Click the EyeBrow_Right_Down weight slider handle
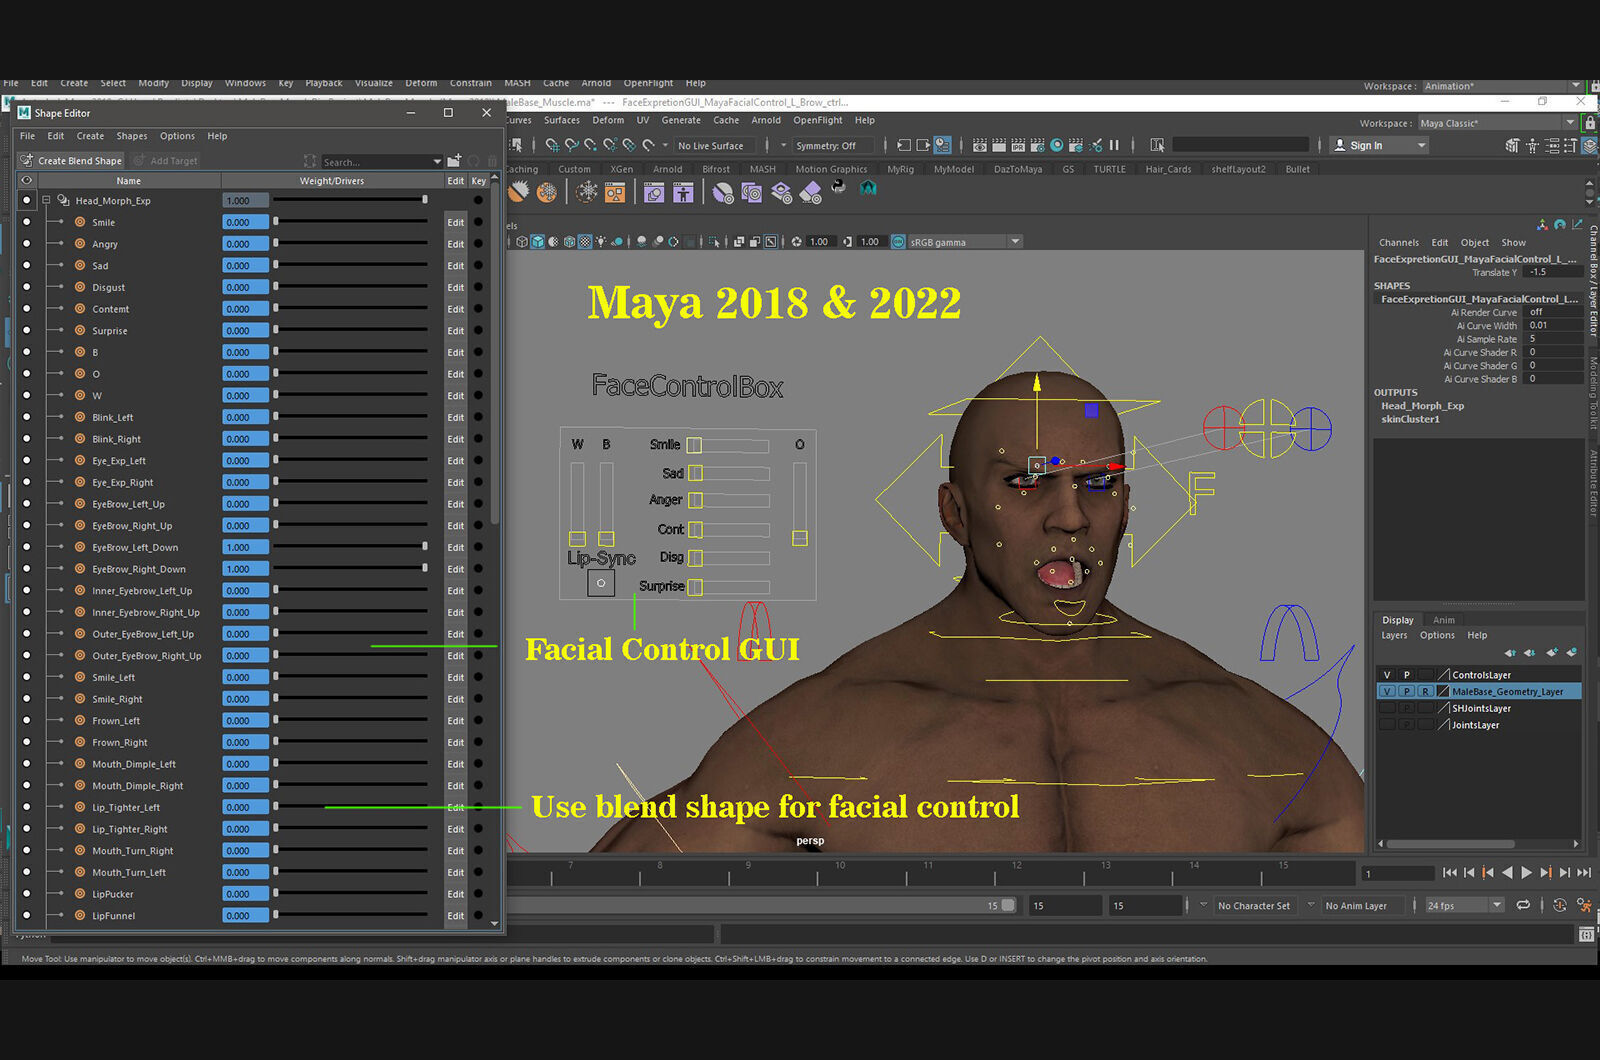Image resolution: width=1600 pixels, height=1060 pixels. click(x=425, y=569)
